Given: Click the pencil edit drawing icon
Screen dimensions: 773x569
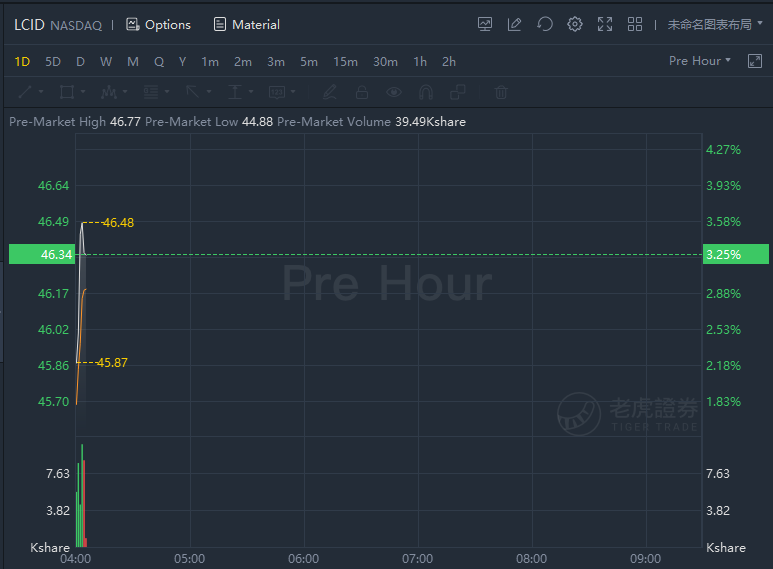Looking at the screenshot, I should coord(330,92).
